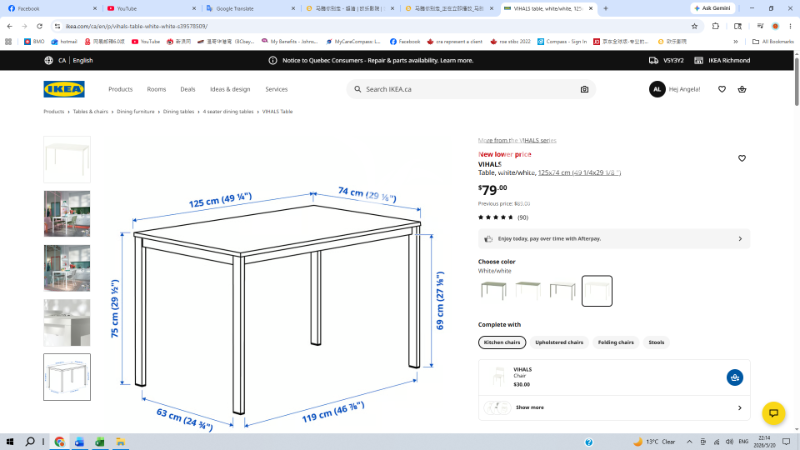Select Stools filter chip
800x450 pixels.
(x=656, y=342)
